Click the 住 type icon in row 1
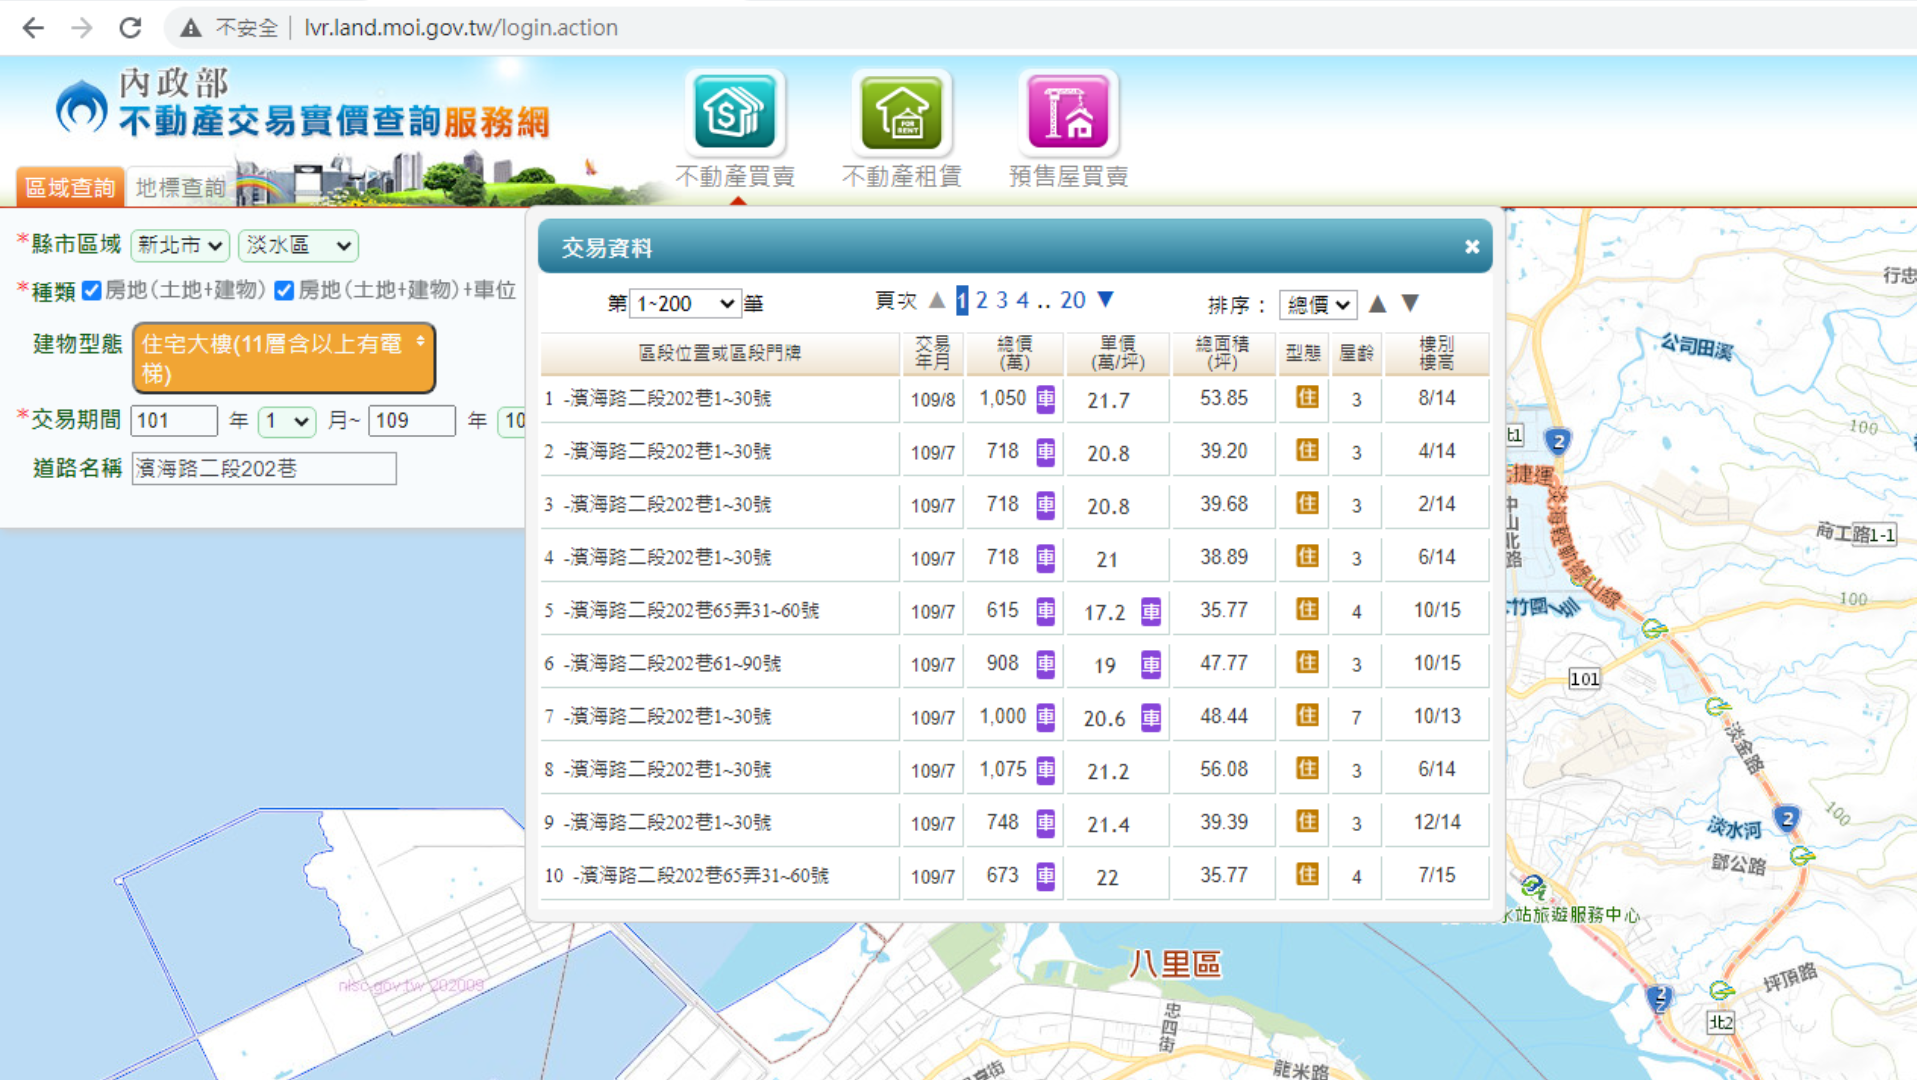Viewport: 1917px width, 1080px height. point(1307,398)
